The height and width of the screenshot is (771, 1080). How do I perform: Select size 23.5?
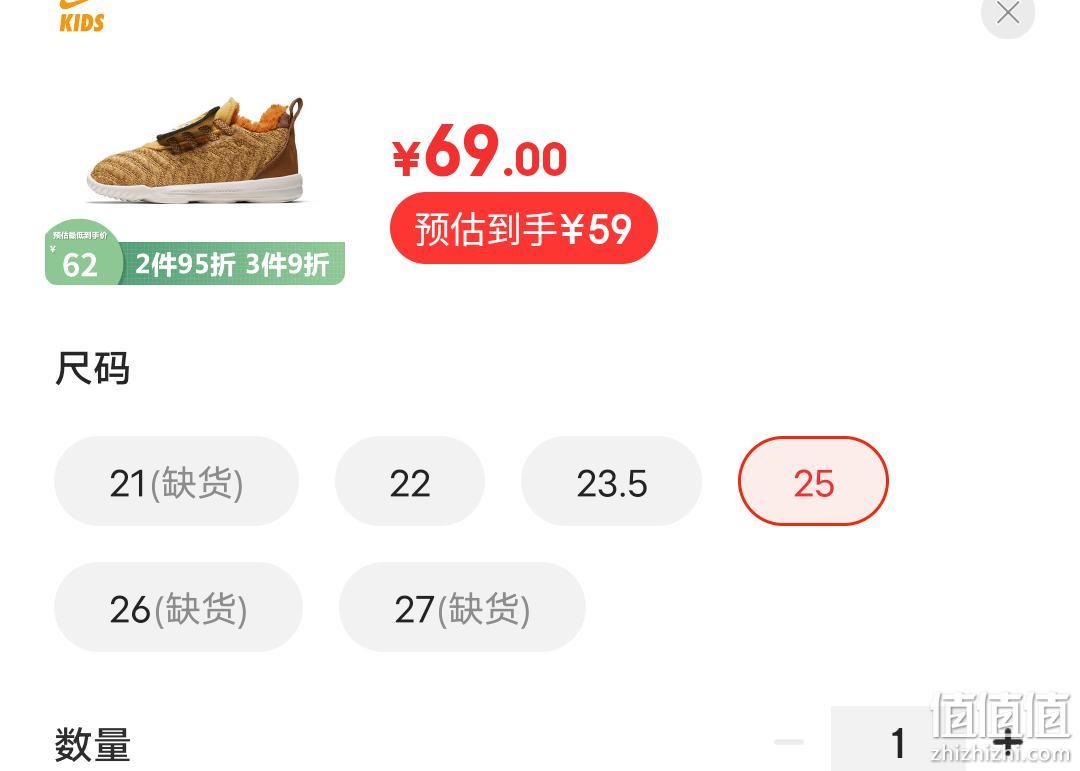(612, 481)
